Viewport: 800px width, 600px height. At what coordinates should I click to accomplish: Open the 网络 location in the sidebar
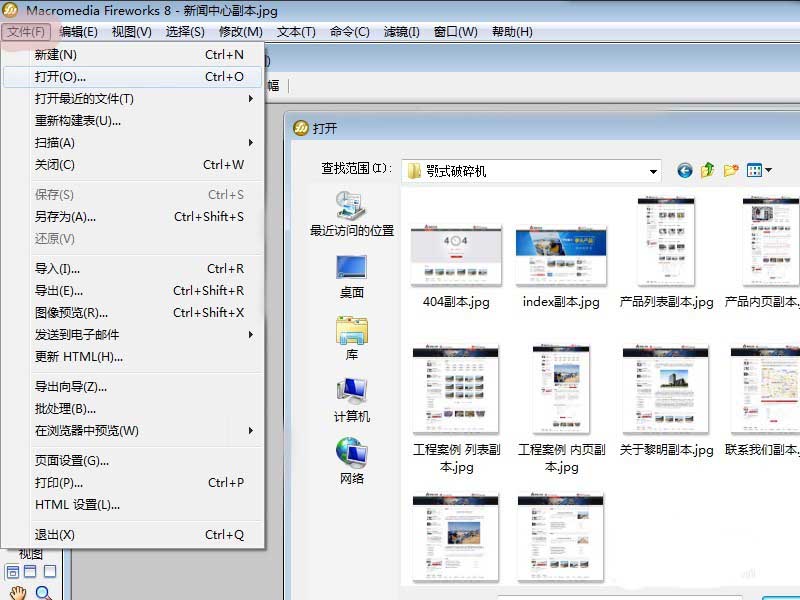click(x=350, y=460)
